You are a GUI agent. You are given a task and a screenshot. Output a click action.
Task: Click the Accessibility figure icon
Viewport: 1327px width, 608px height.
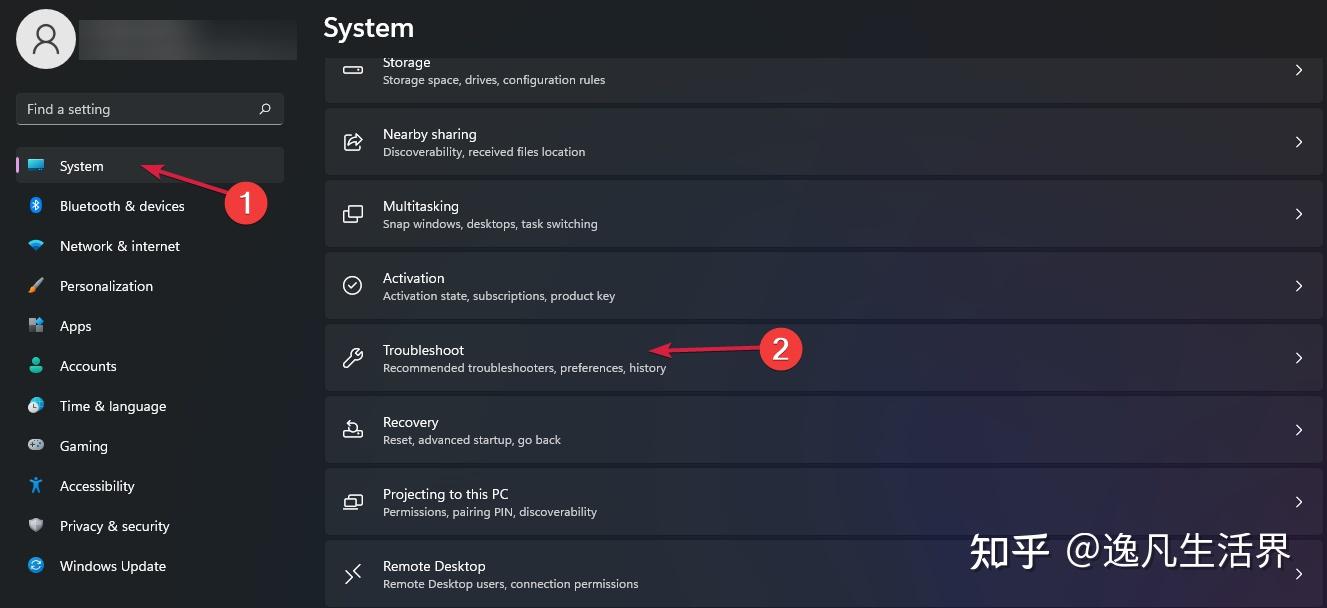(x=36, y=486)
